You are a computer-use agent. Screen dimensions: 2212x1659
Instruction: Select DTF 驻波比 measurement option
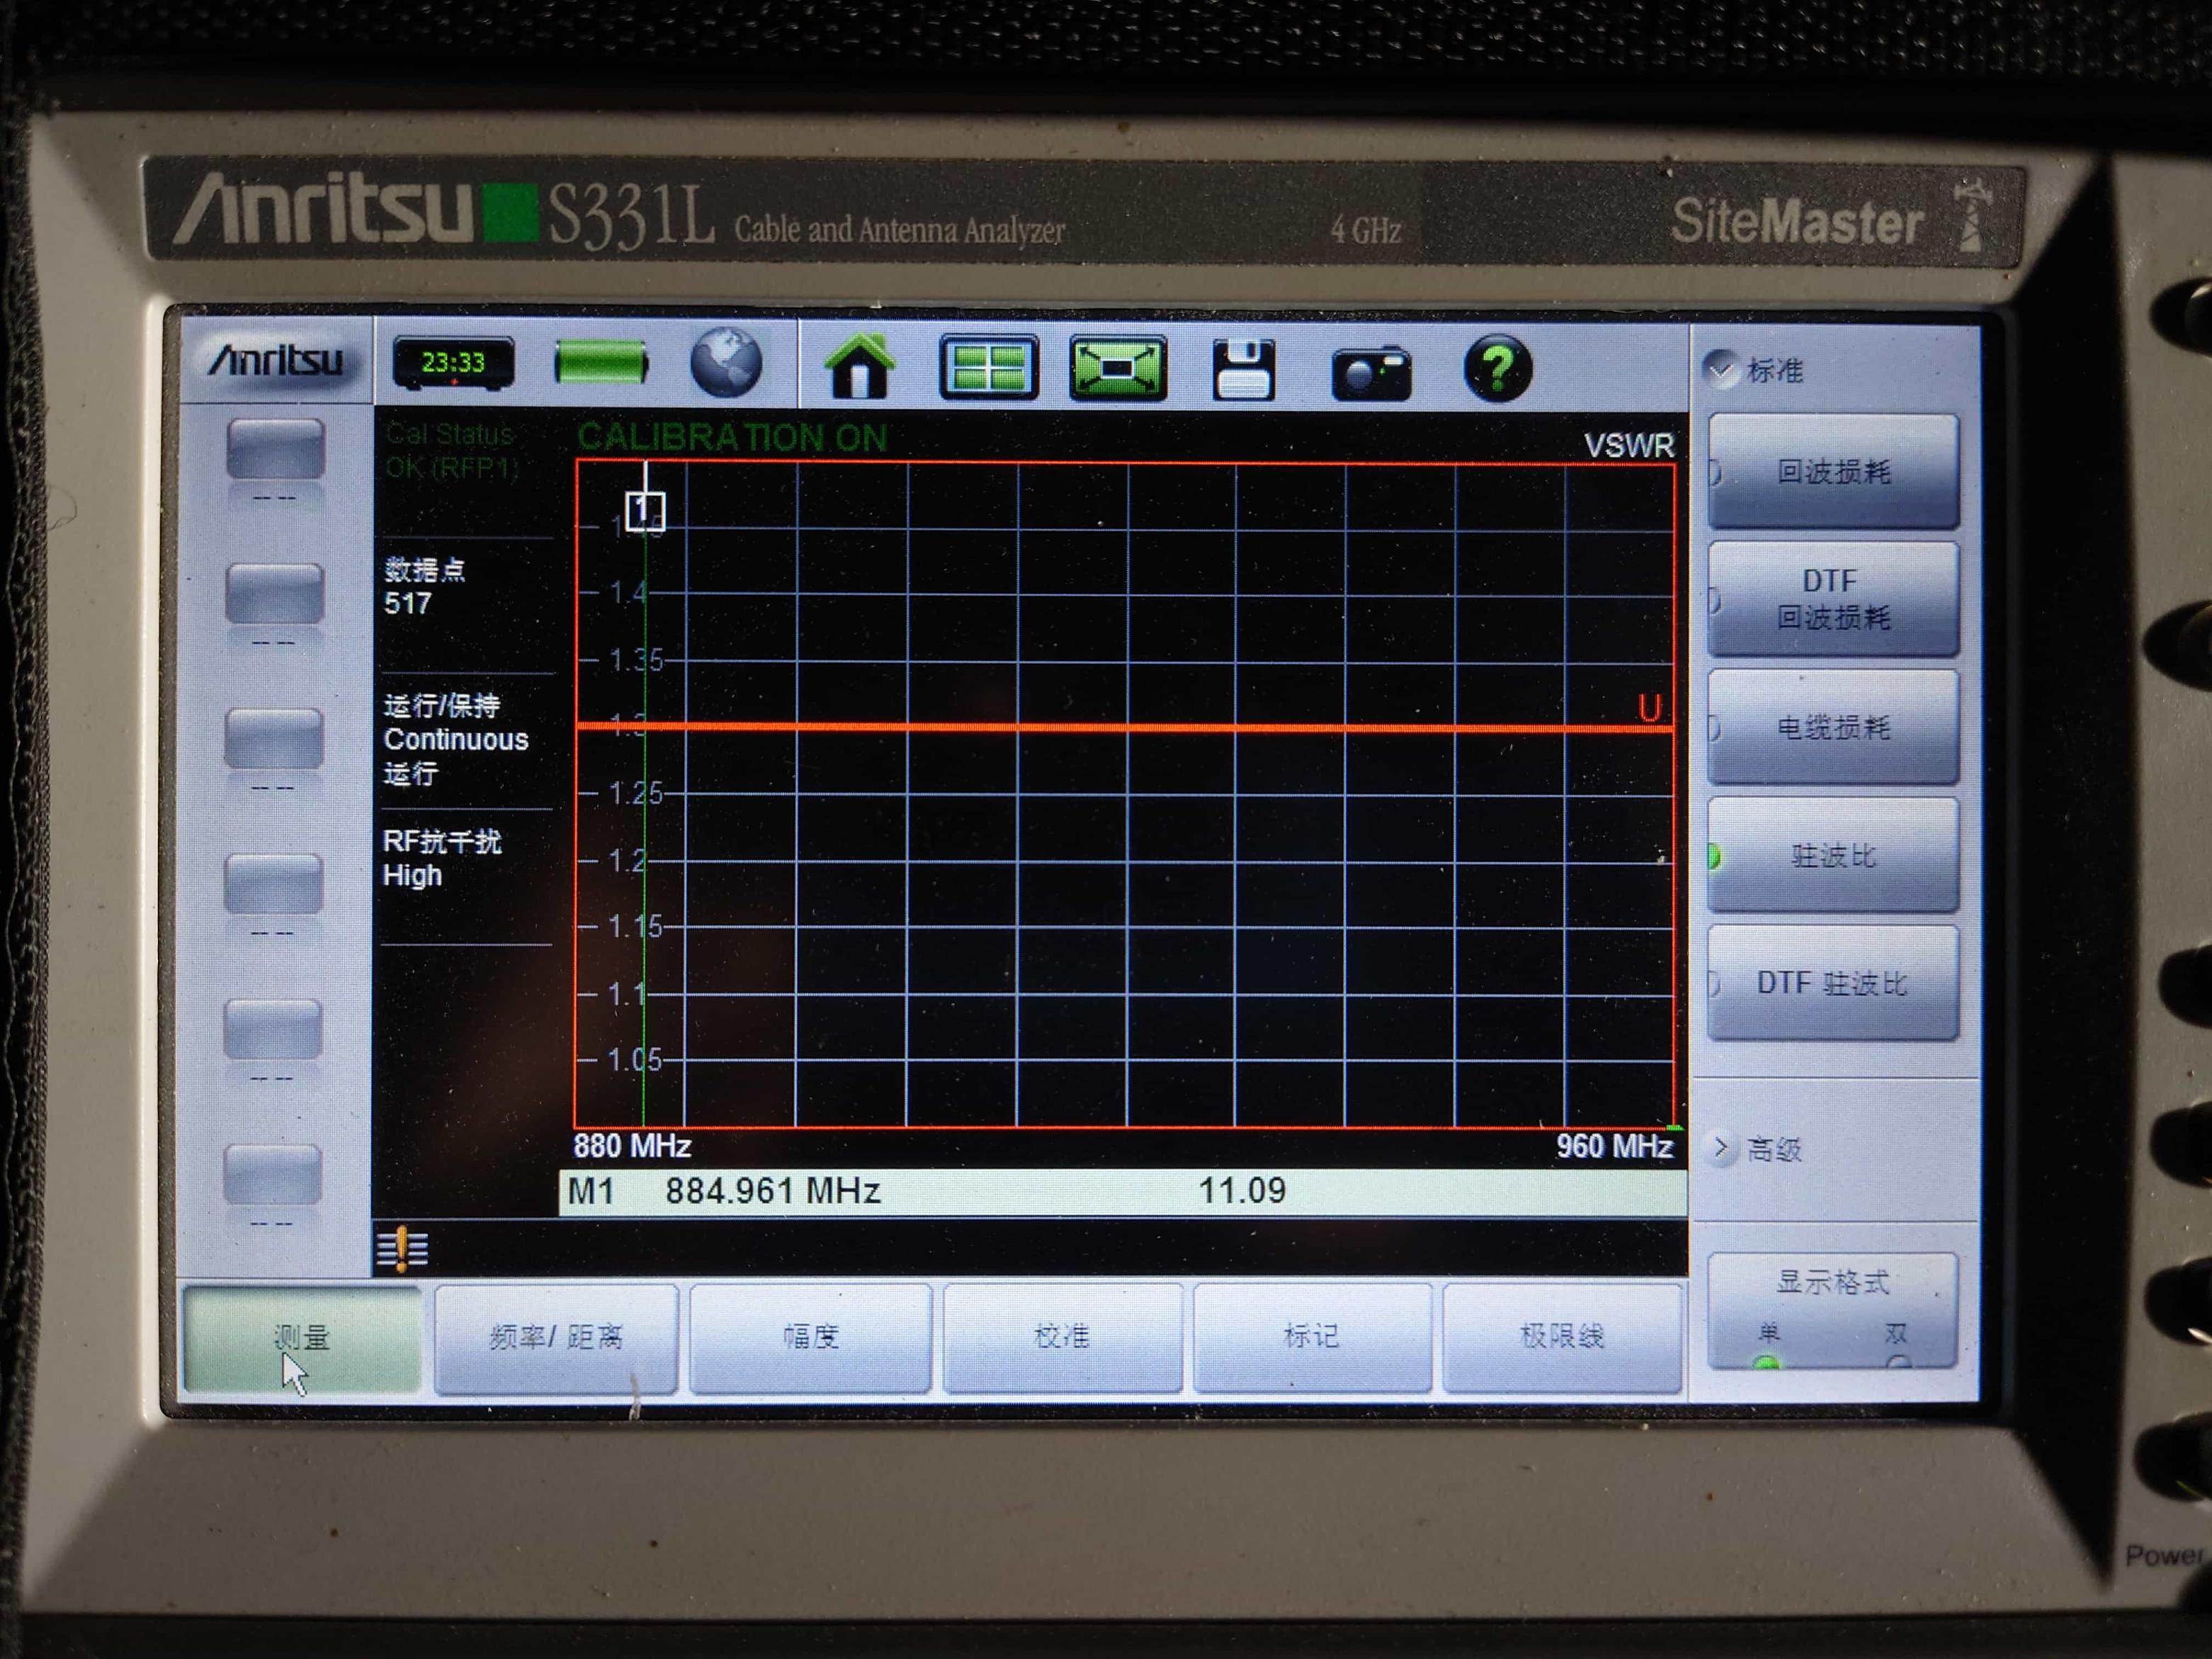pyautogui.click(x=1832, y=984)
